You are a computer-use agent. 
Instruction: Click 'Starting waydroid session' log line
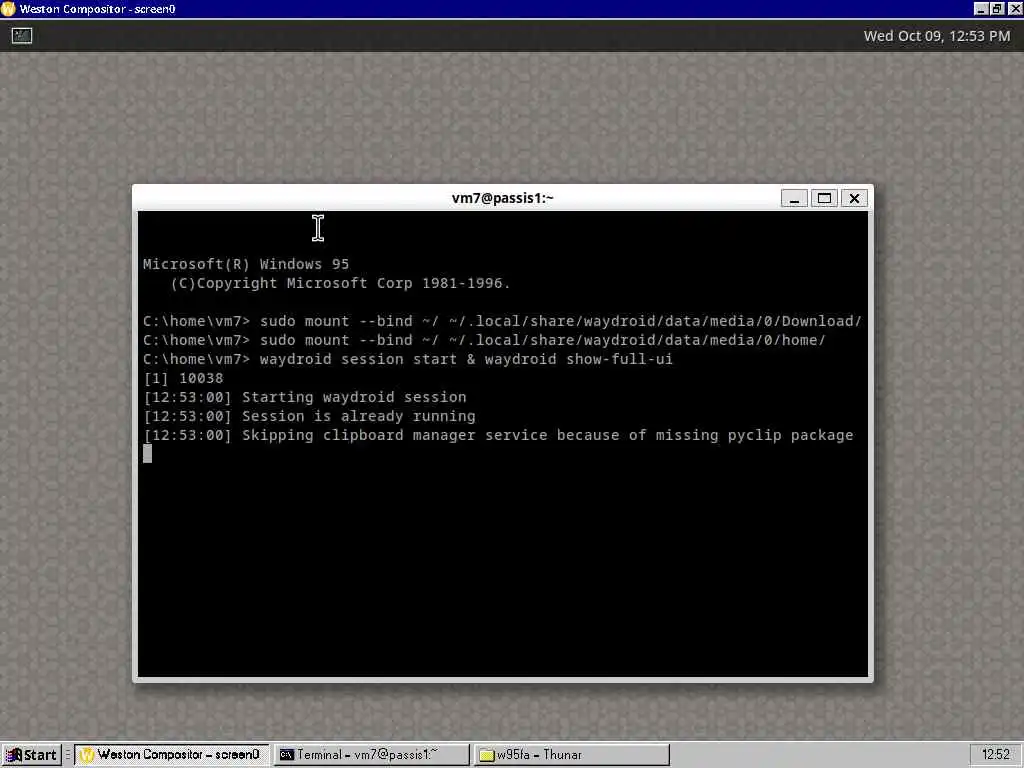pos(305,397)
